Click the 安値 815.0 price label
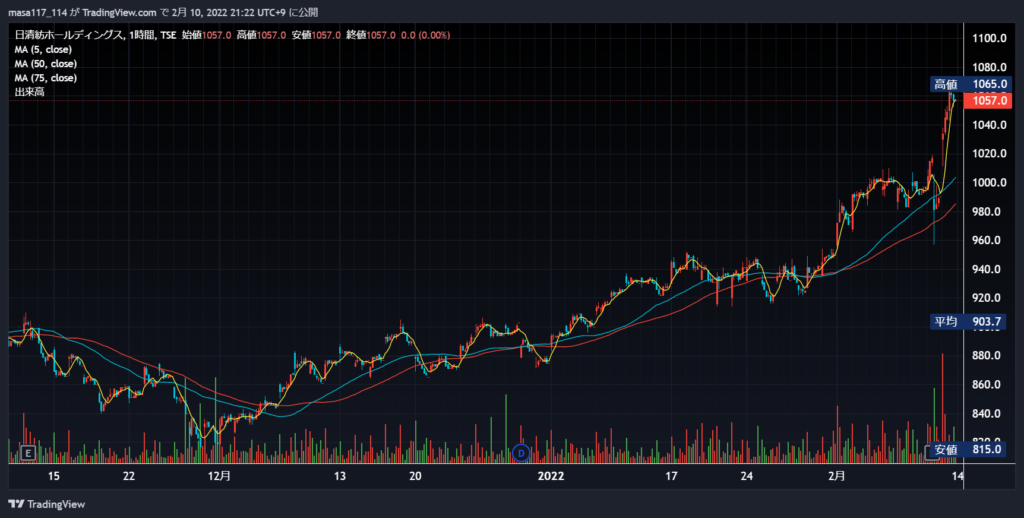 click(x=968, y=449)
